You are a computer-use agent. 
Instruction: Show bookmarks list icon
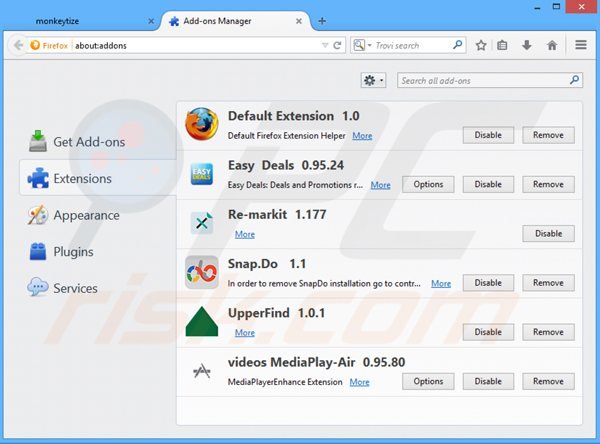coord(502,46)
